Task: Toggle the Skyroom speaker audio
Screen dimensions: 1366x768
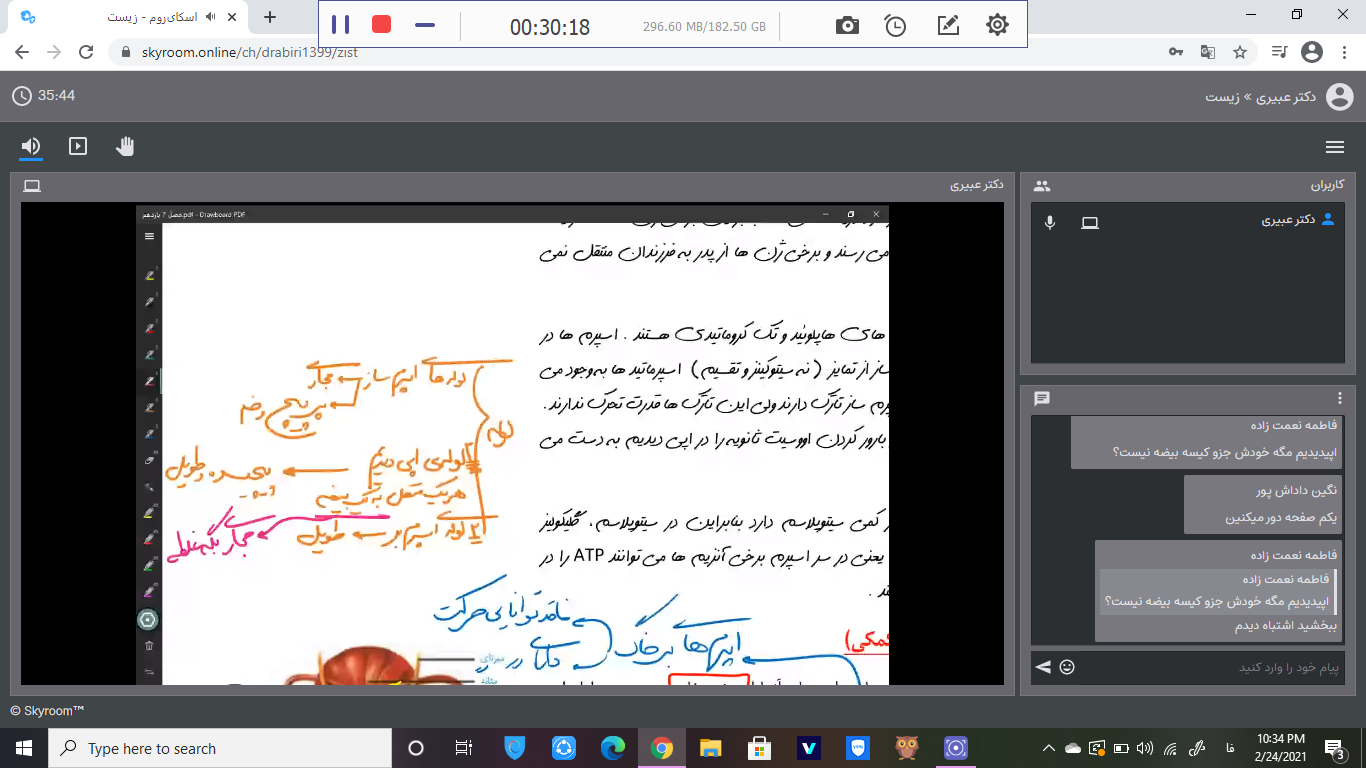Action: [x=31, y=147]
